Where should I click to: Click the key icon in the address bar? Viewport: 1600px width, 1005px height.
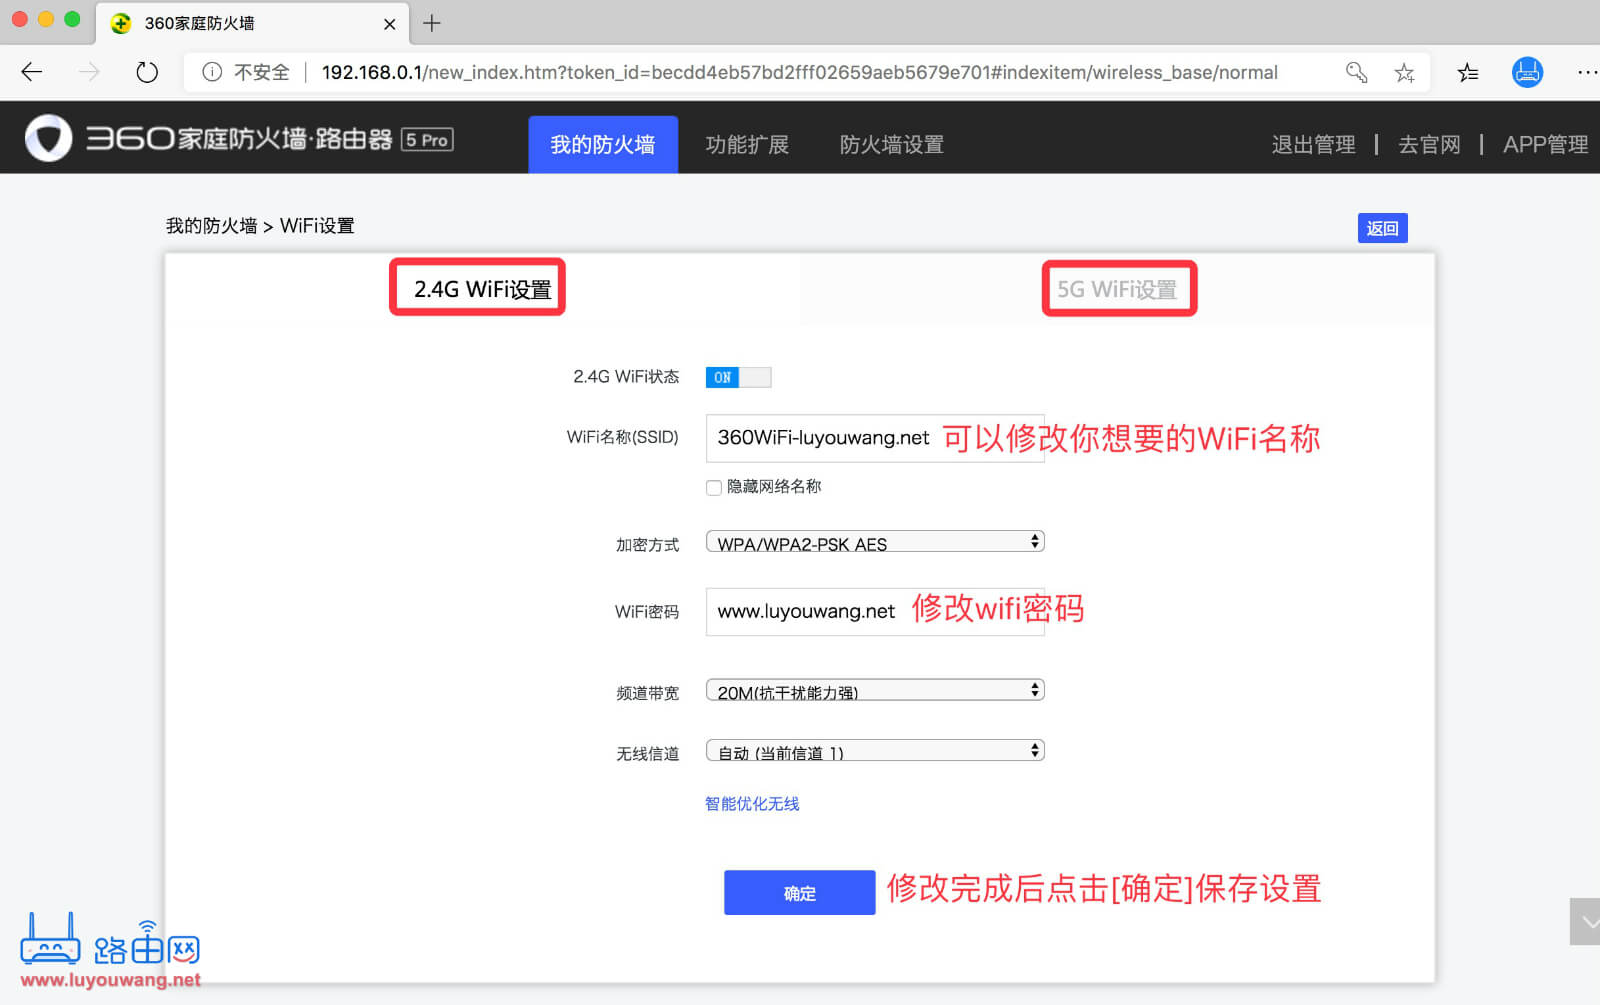coord(1356,71)
